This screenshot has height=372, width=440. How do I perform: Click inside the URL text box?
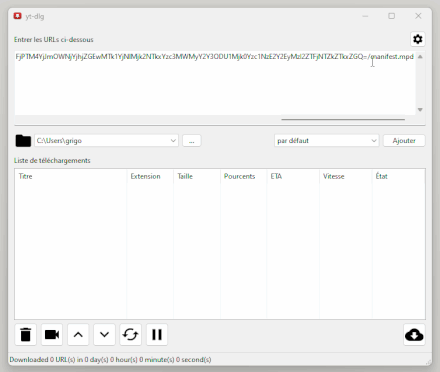click(x=215, y=83)
